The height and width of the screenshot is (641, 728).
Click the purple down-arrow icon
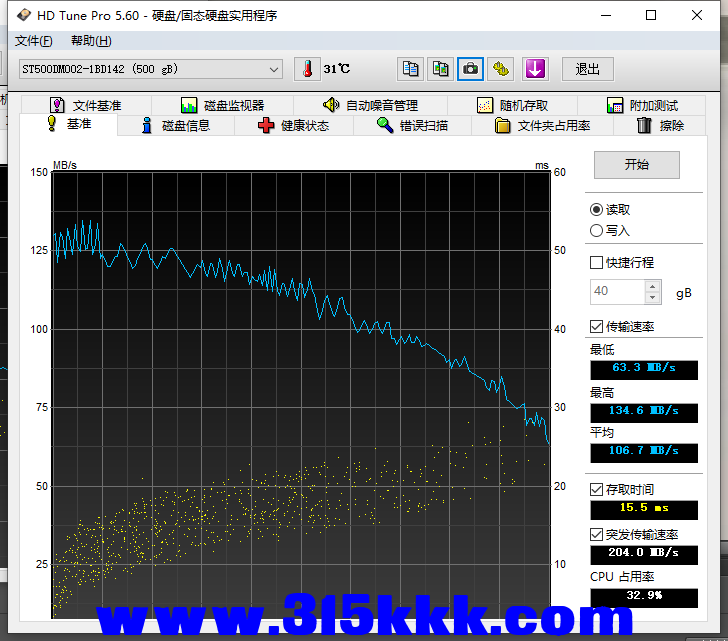pyautogui.click(x=536, y=69)
